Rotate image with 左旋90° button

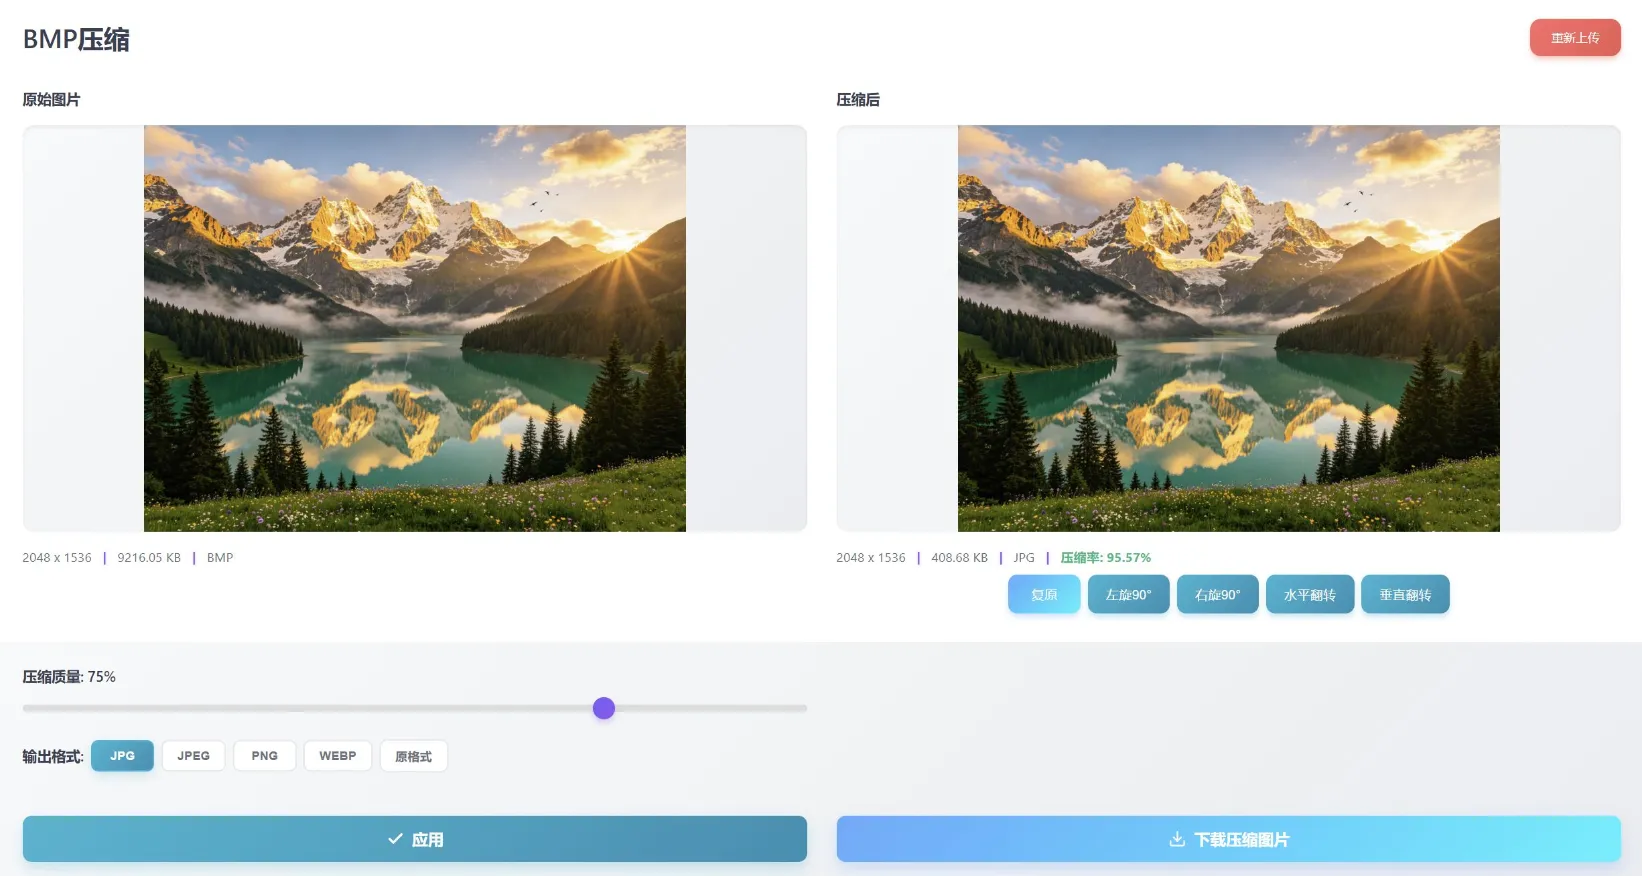tap(1128, 594)
